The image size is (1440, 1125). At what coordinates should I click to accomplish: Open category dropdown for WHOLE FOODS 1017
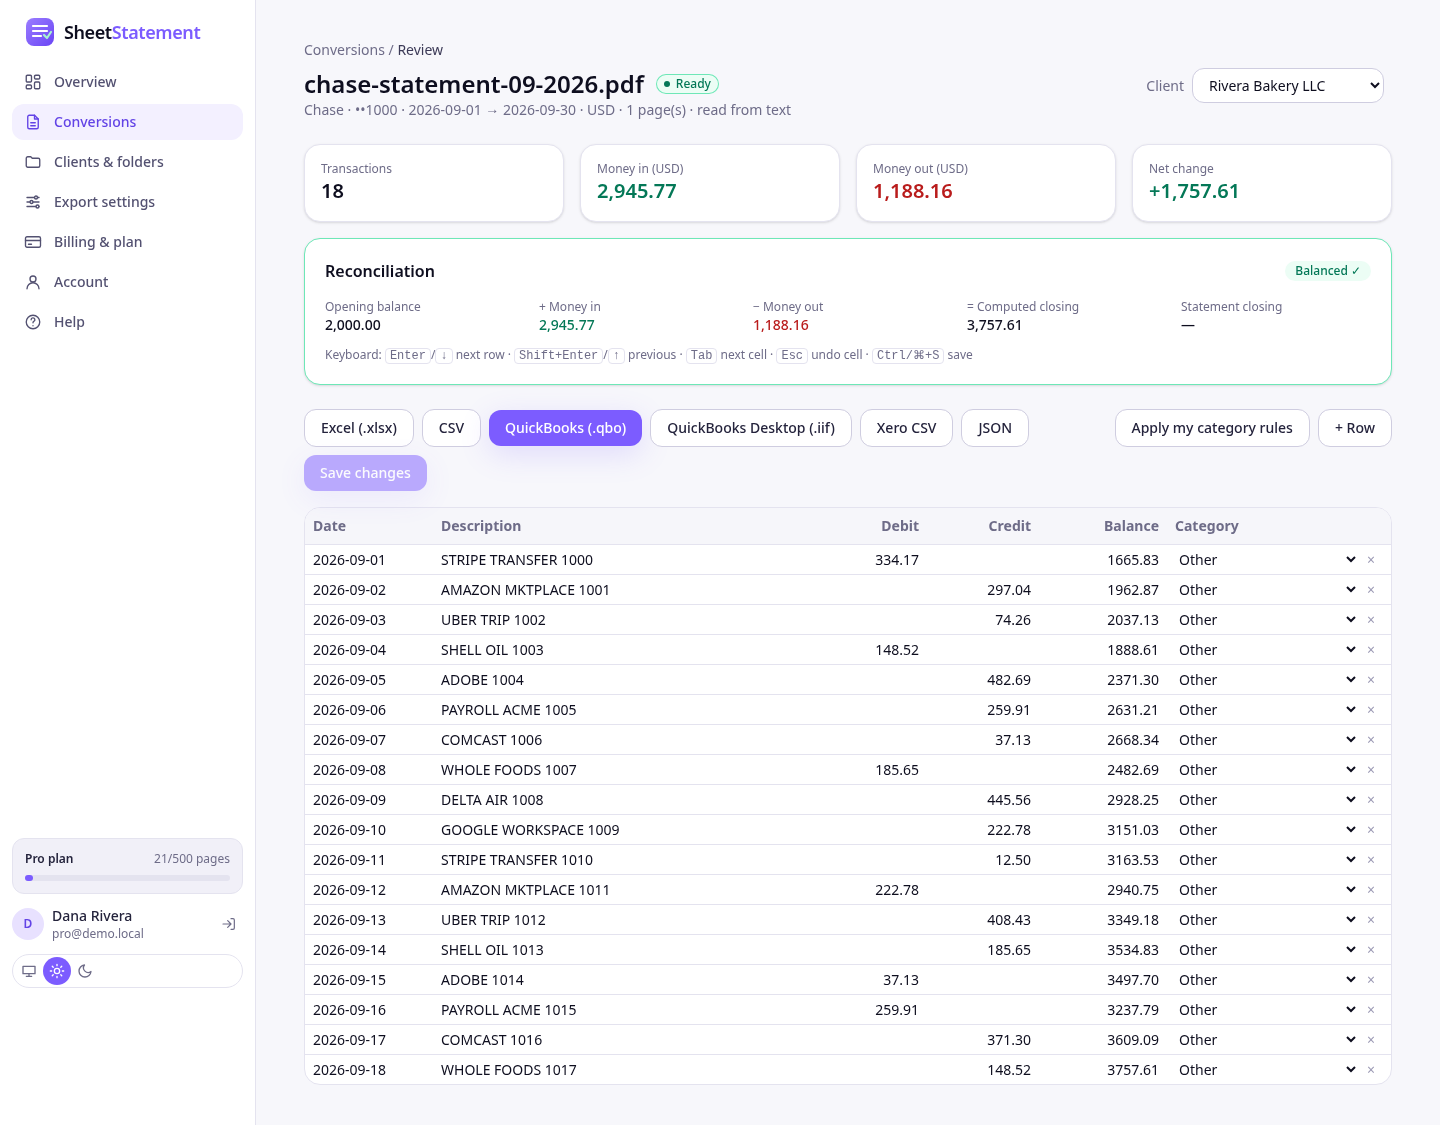click(1267, 1070)
